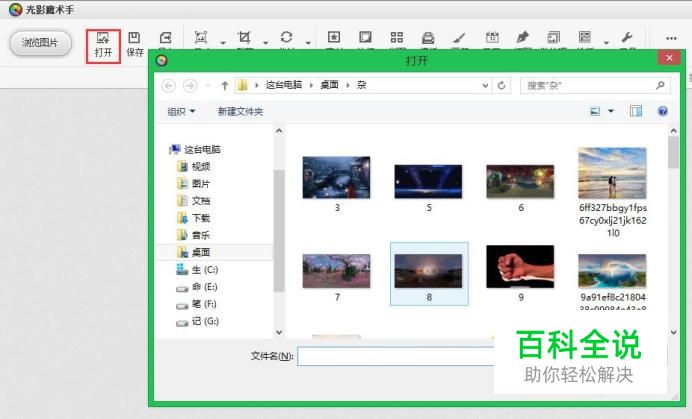Expand the chevron before 这台电脑 breadcrumb
Viewport: 692px width, 419px height.
point(257,85)
